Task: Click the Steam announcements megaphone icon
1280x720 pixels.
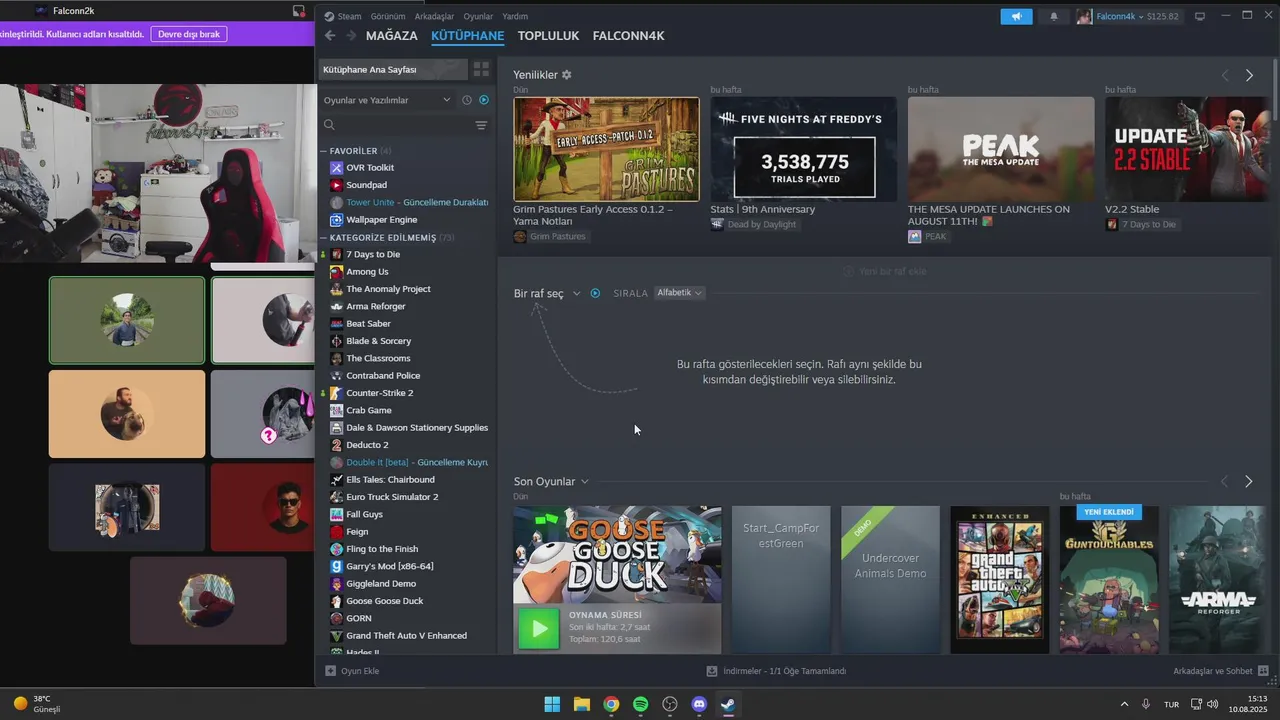Action: coord(1016,16)
